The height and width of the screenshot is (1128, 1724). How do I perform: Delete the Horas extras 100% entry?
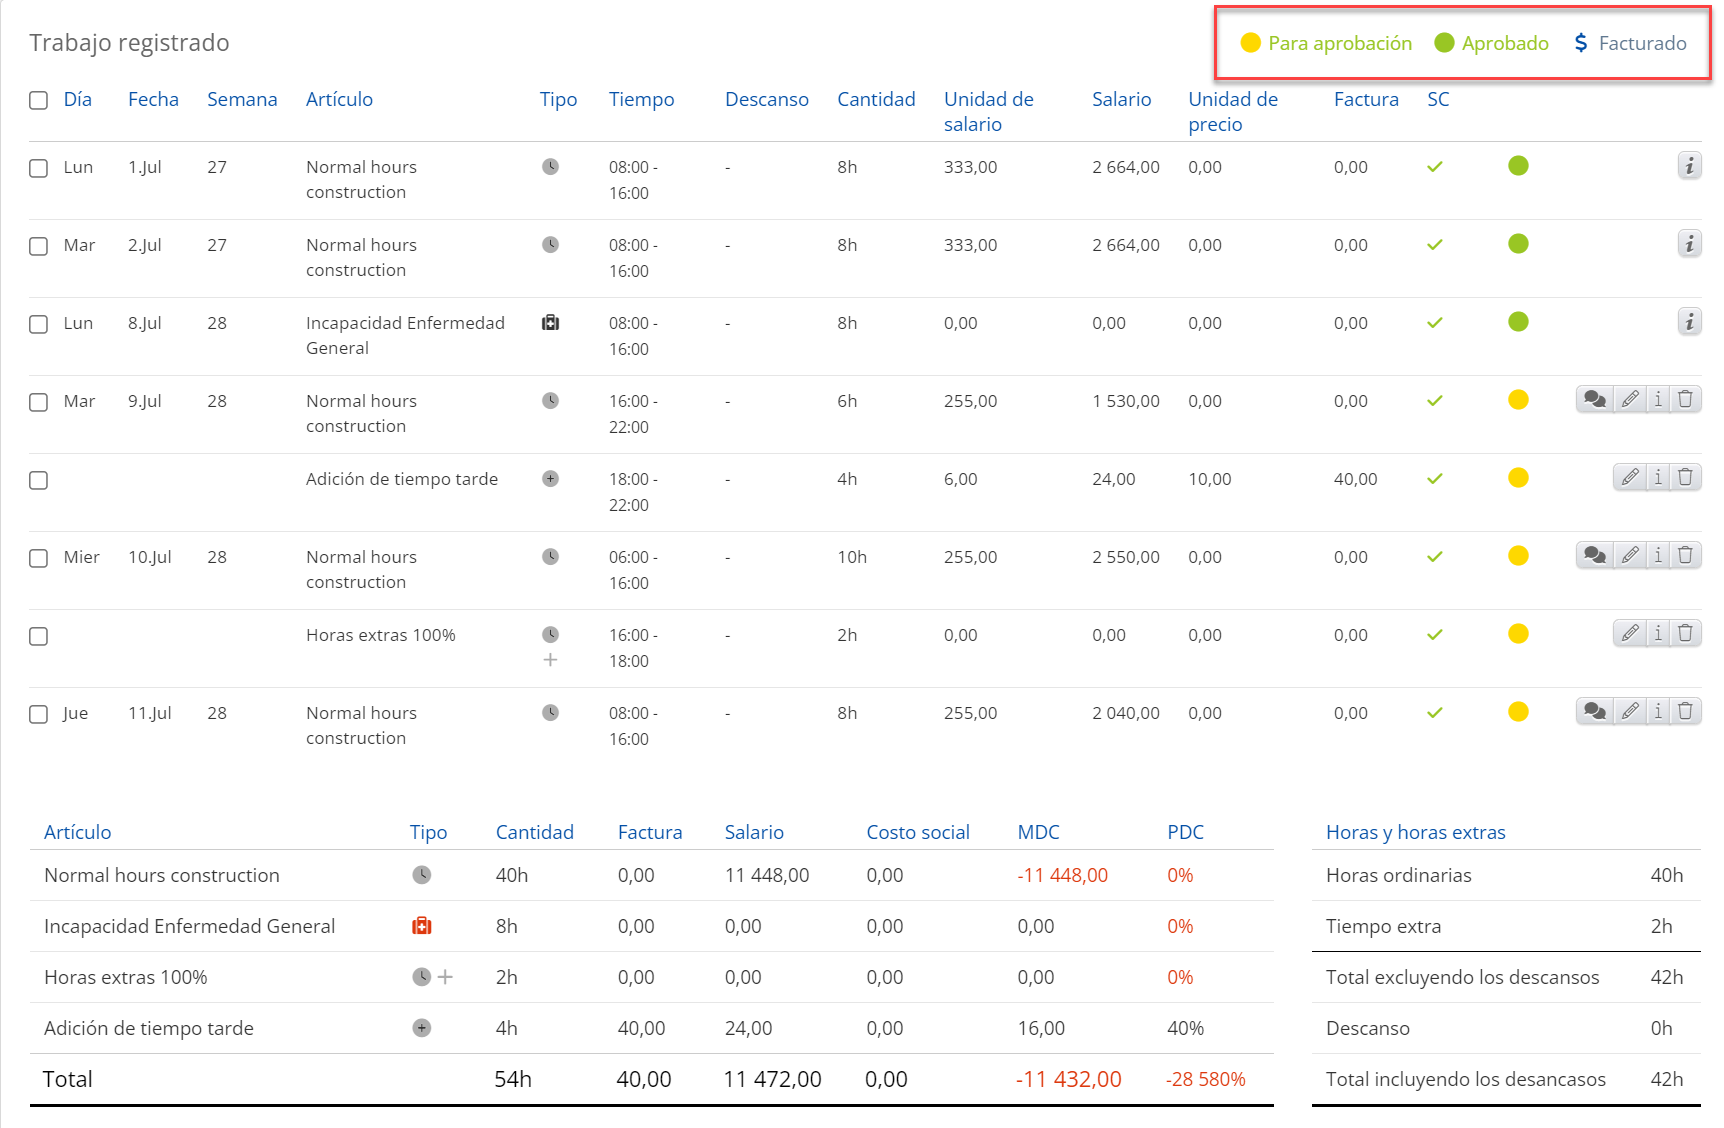pos(1685,634)
